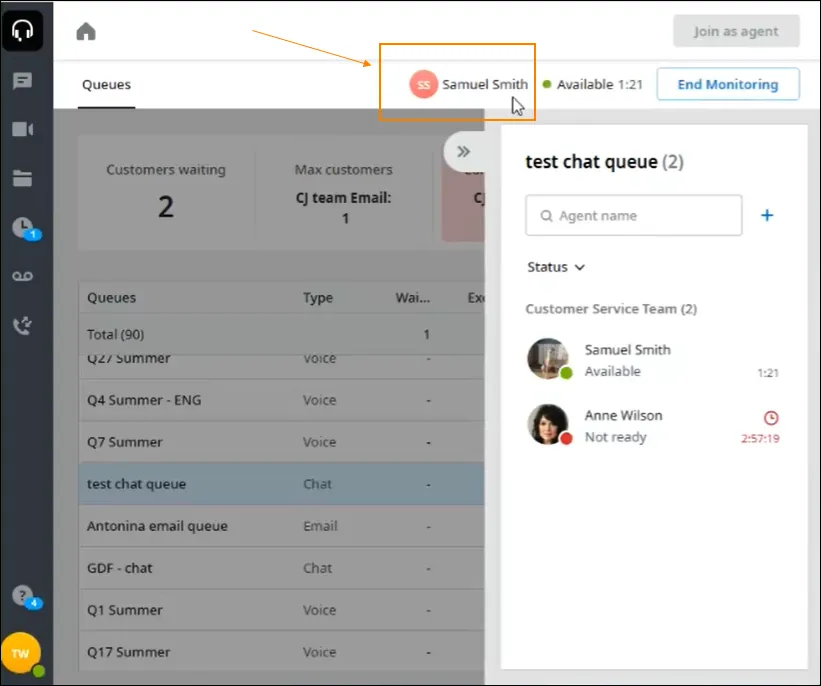The height and width of the screenshot is (686, 821).
Task: Open the call history clock icon
Action: pyautogui.click(x=24, y=228)
